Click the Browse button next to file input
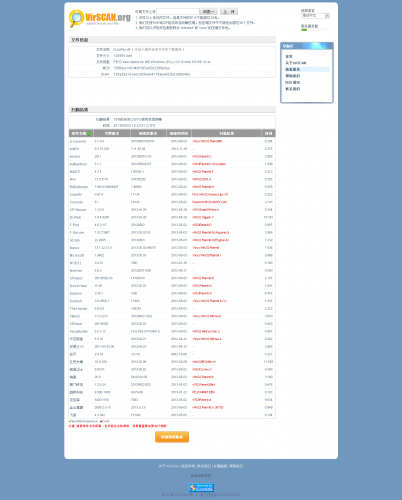402x500 pixels. pos(209,12)
